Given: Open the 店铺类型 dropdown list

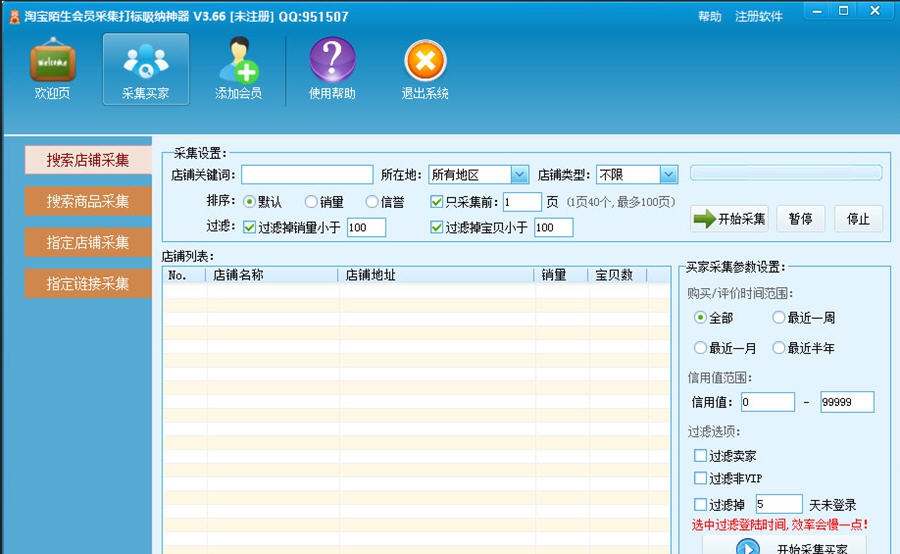Looking at the screenshot, I should [668, 175].
